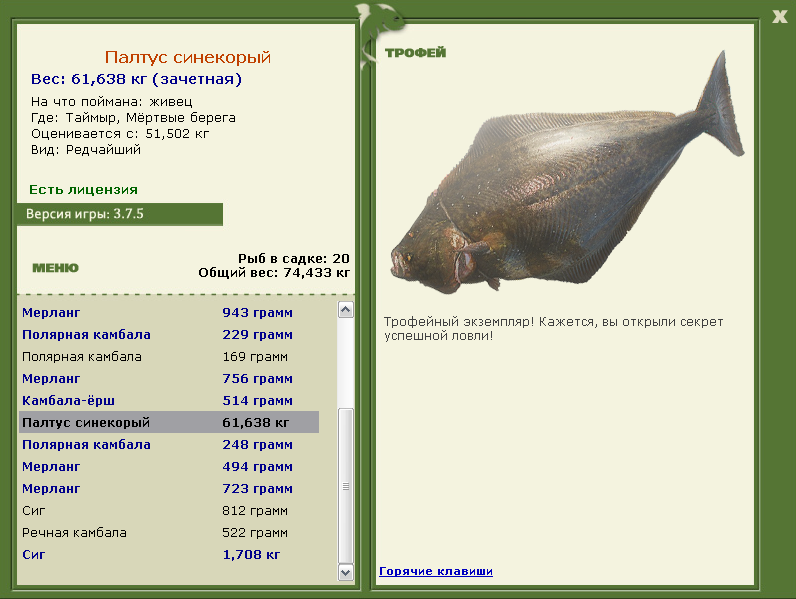
Task: Click the ТРОФЕЙ heading
Action: click(415, 52)
